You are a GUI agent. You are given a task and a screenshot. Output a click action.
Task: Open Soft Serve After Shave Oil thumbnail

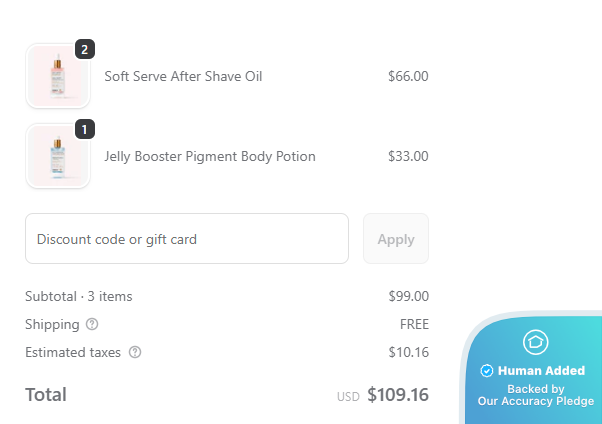(57, 76)
